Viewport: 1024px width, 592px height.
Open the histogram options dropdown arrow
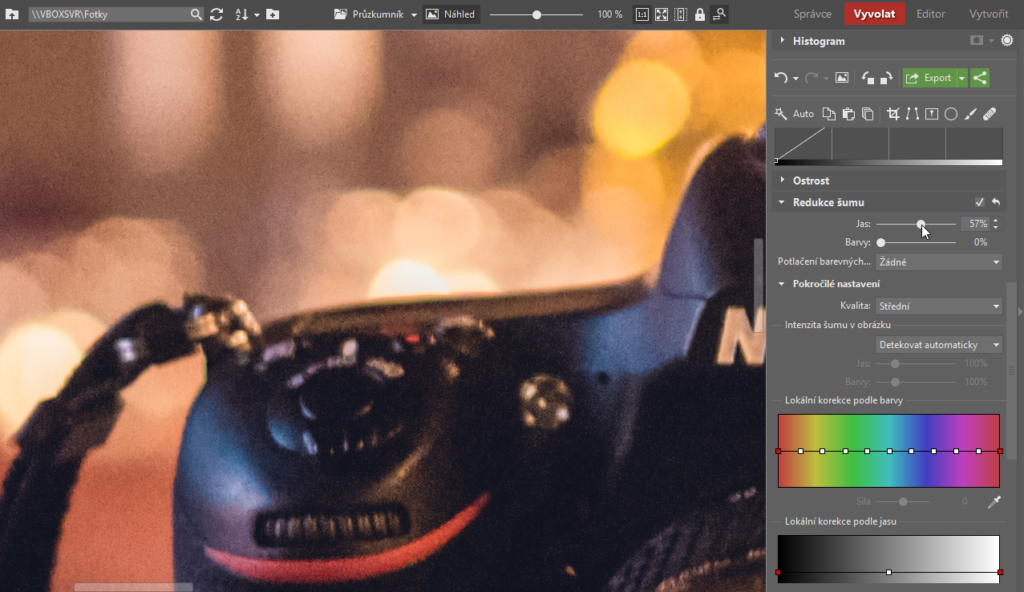click(x=991, y=41)
